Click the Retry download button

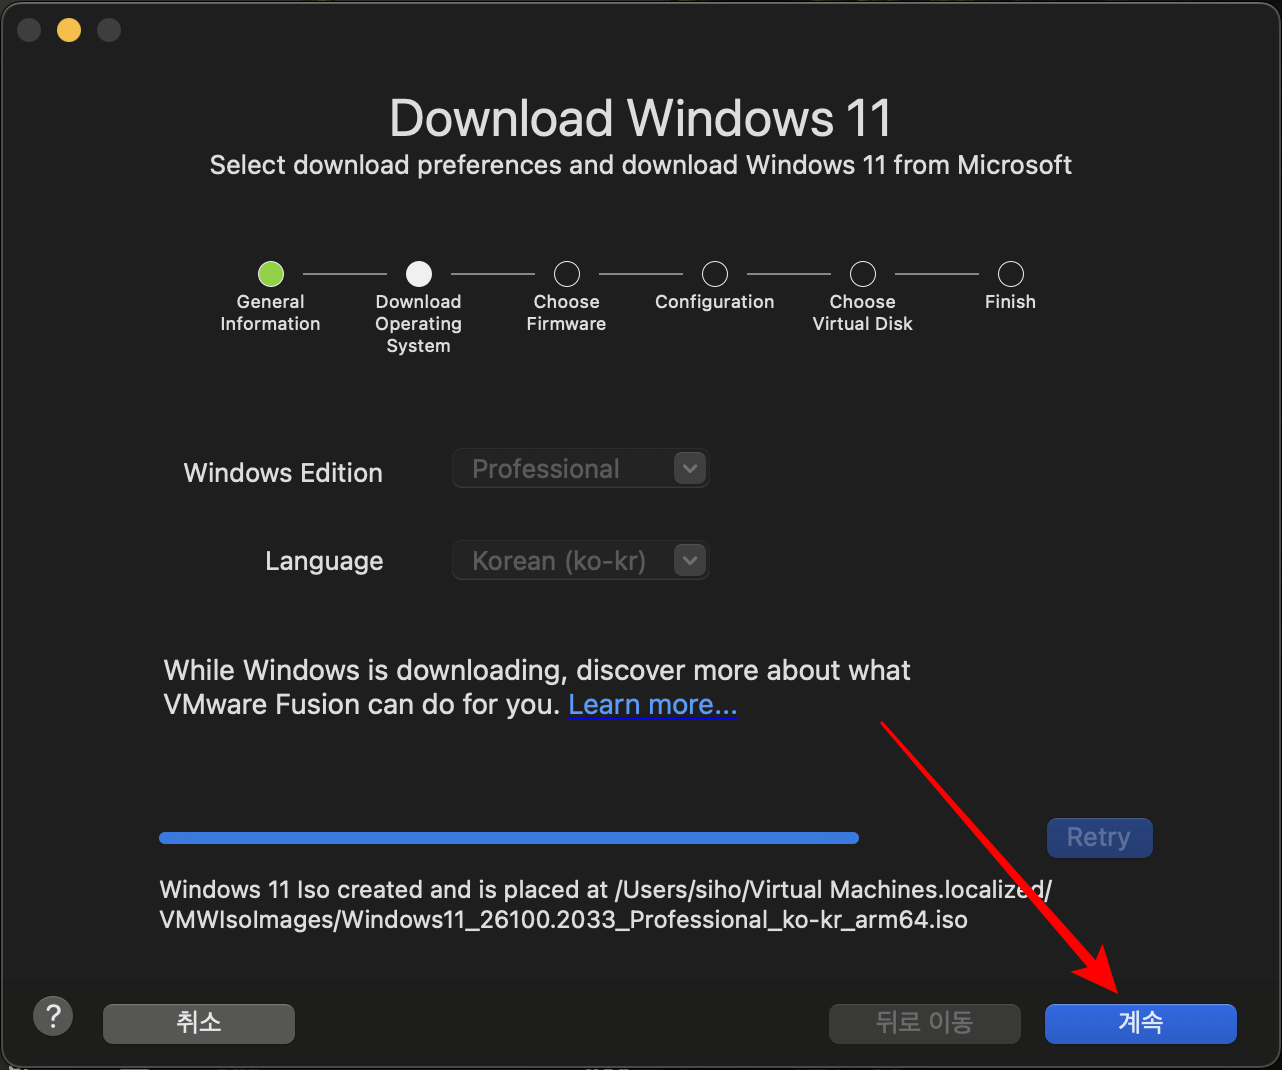1100,838
